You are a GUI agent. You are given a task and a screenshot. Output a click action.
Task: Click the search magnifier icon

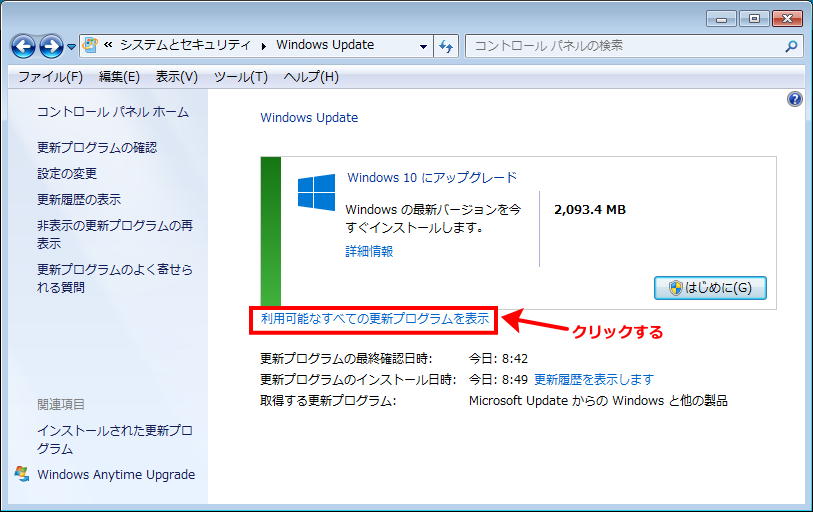(x=791, y=46)
